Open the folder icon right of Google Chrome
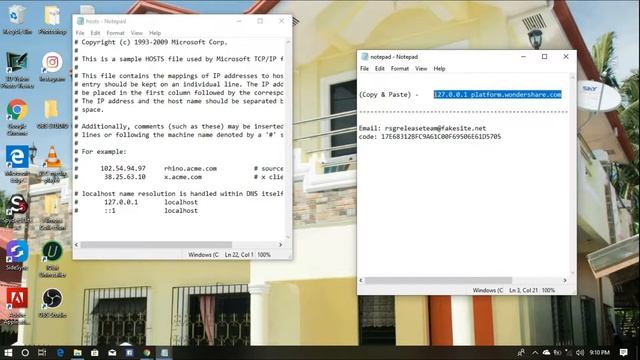Image resolution: width=640 pixels, height=360 pixels. point(52,114)
